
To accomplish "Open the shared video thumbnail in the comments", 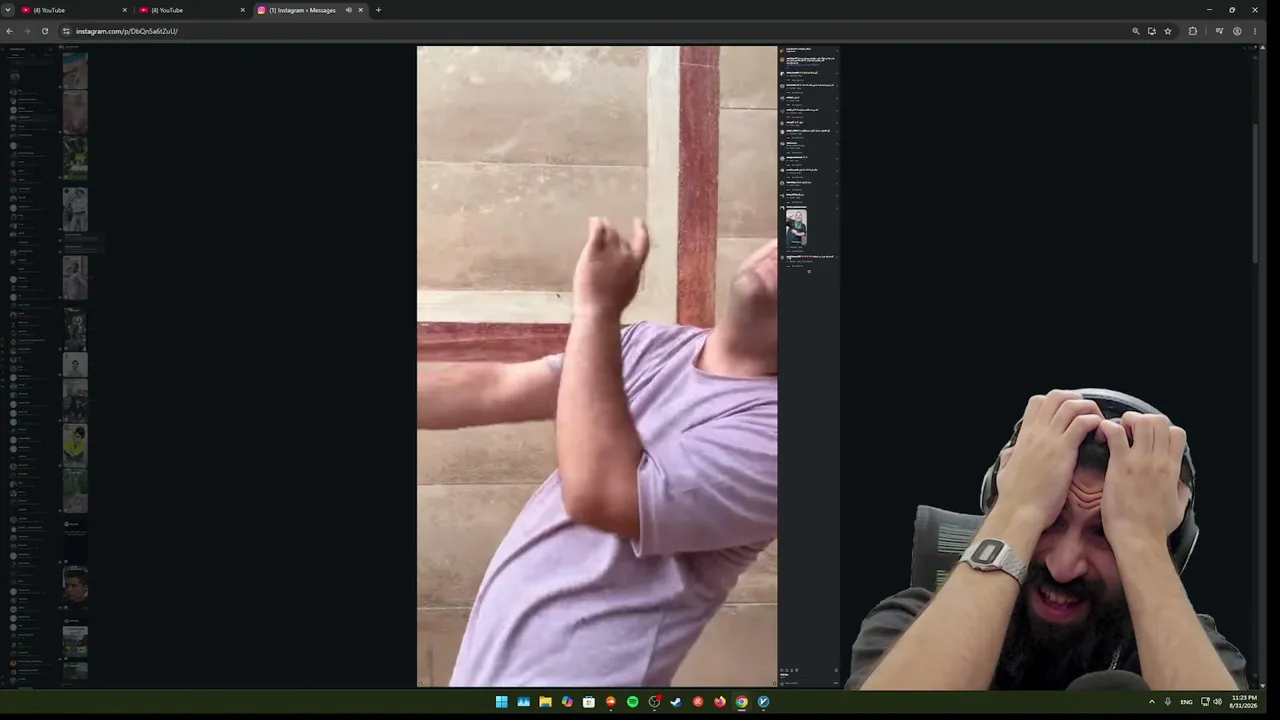I will pos(796,228).
